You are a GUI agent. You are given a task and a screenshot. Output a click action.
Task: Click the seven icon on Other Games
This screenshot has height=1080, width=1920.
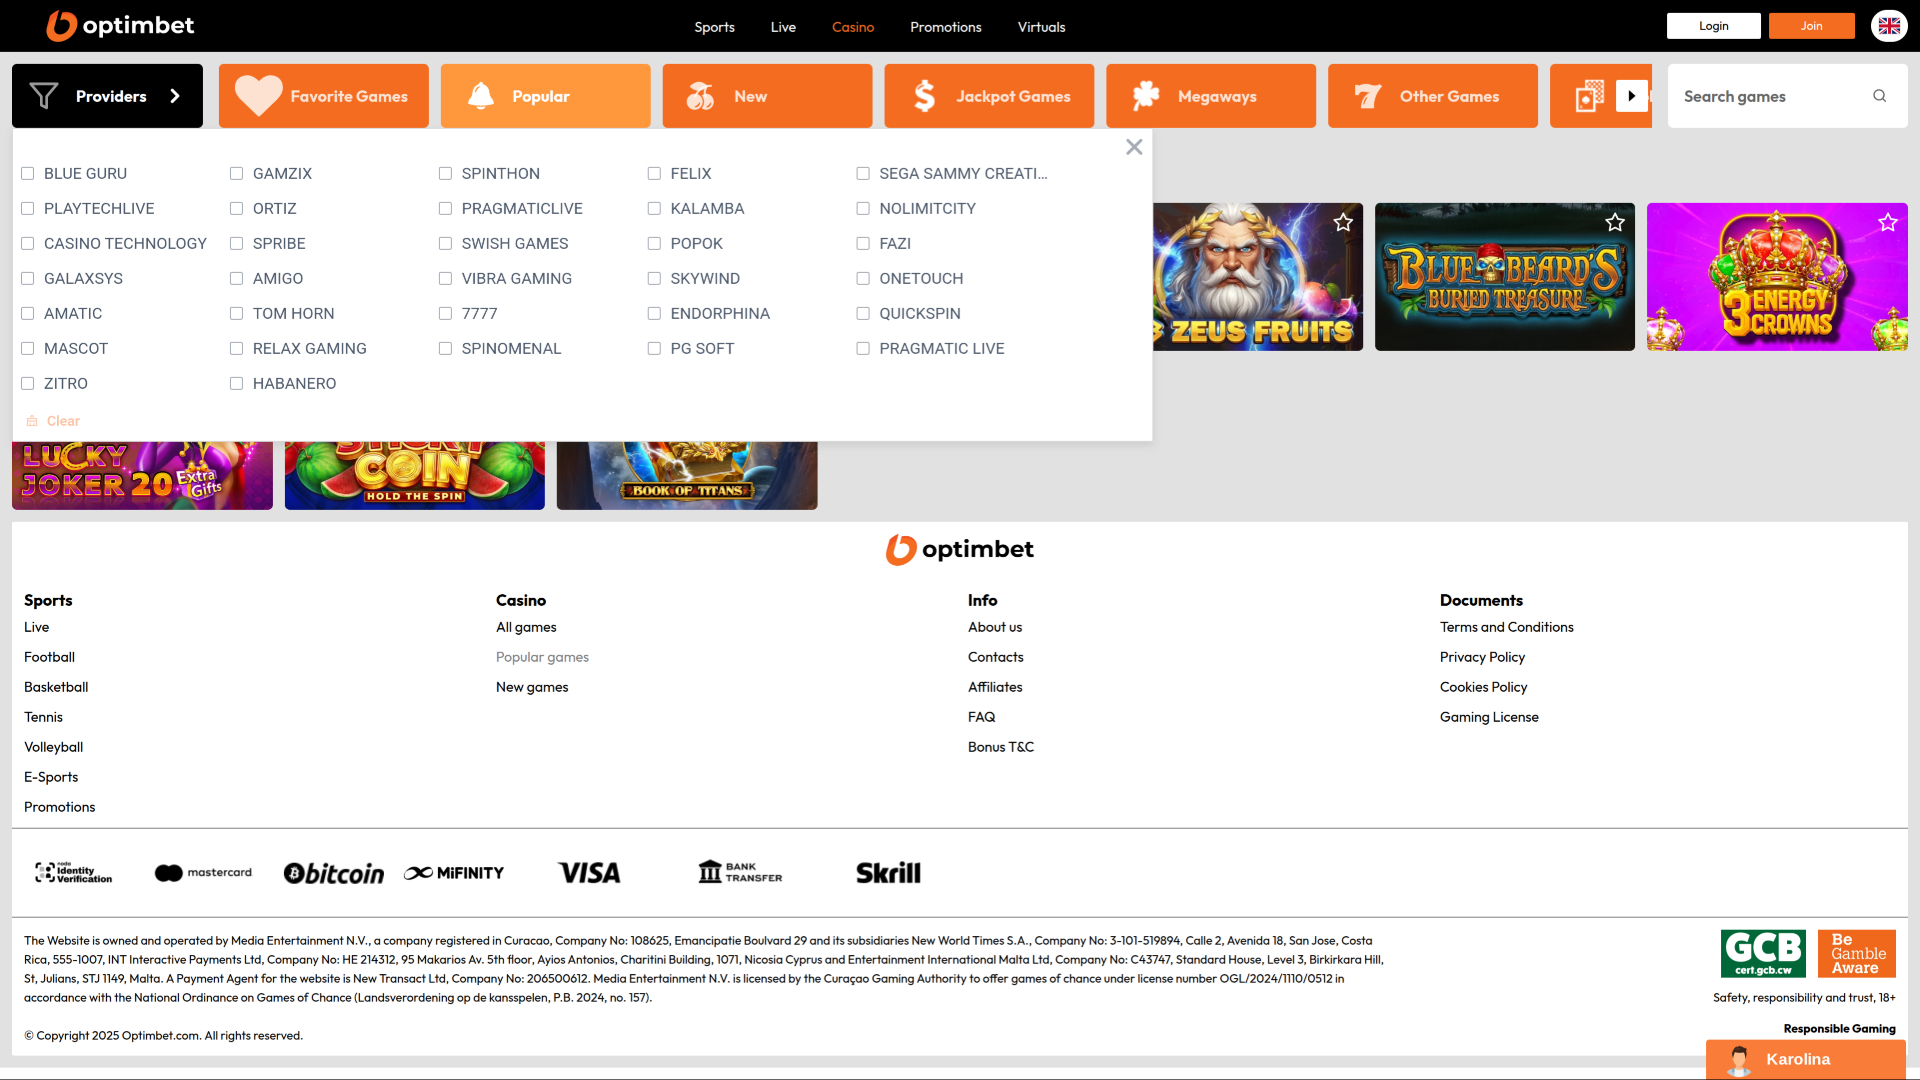click(1368, 96)
